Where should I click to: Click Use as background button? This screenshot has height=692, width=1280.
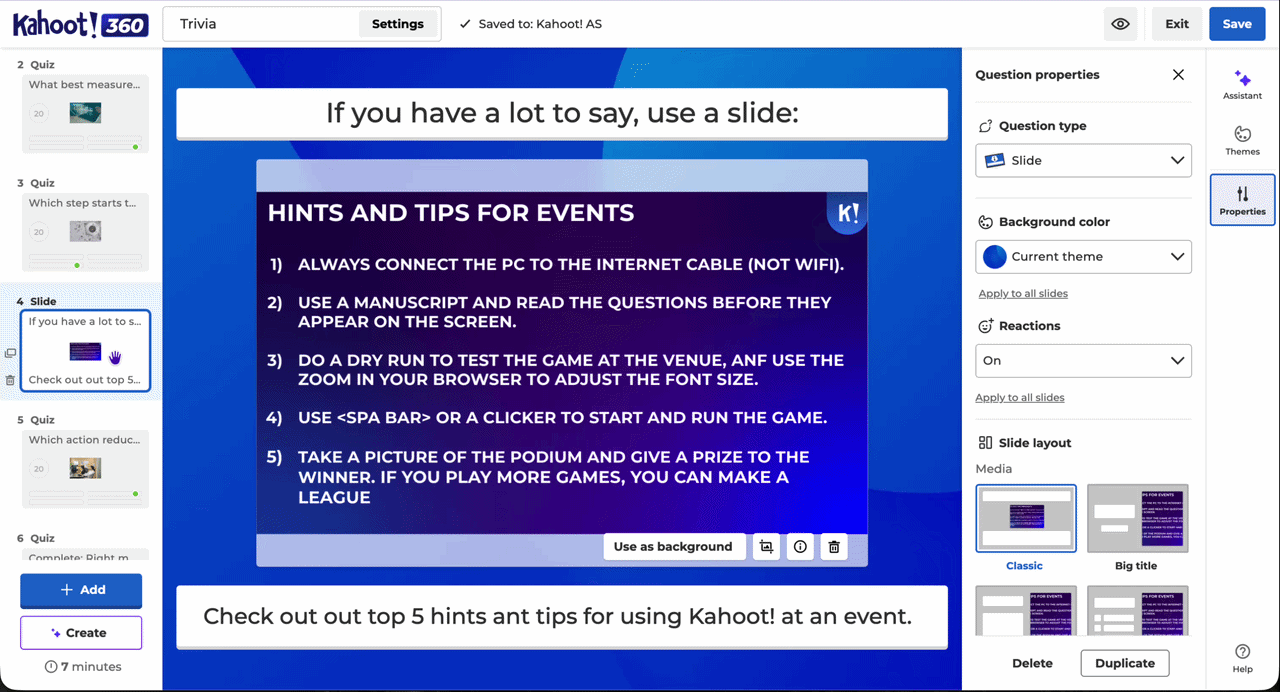coord(673,547)
